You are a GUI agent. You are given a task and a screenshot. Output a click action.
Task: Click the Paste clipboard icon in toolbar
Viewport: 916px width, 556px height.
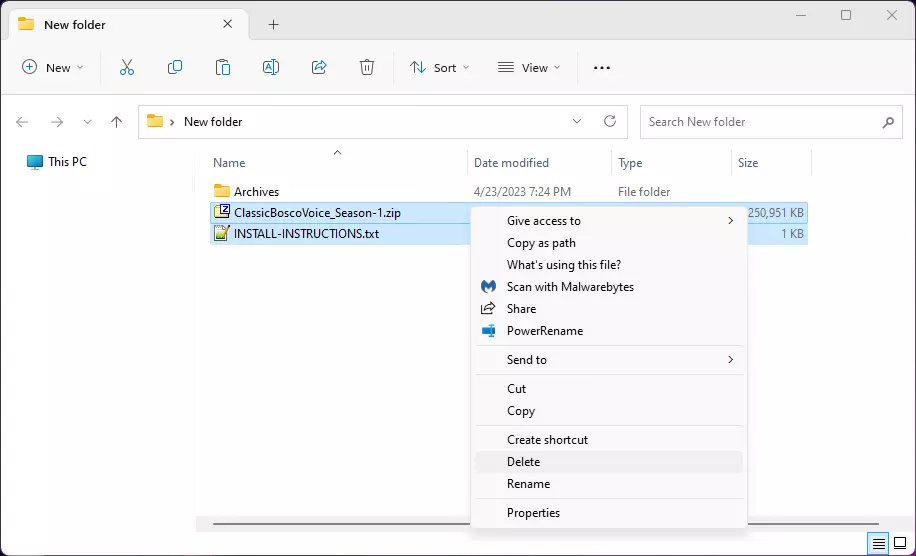(223, 67)
